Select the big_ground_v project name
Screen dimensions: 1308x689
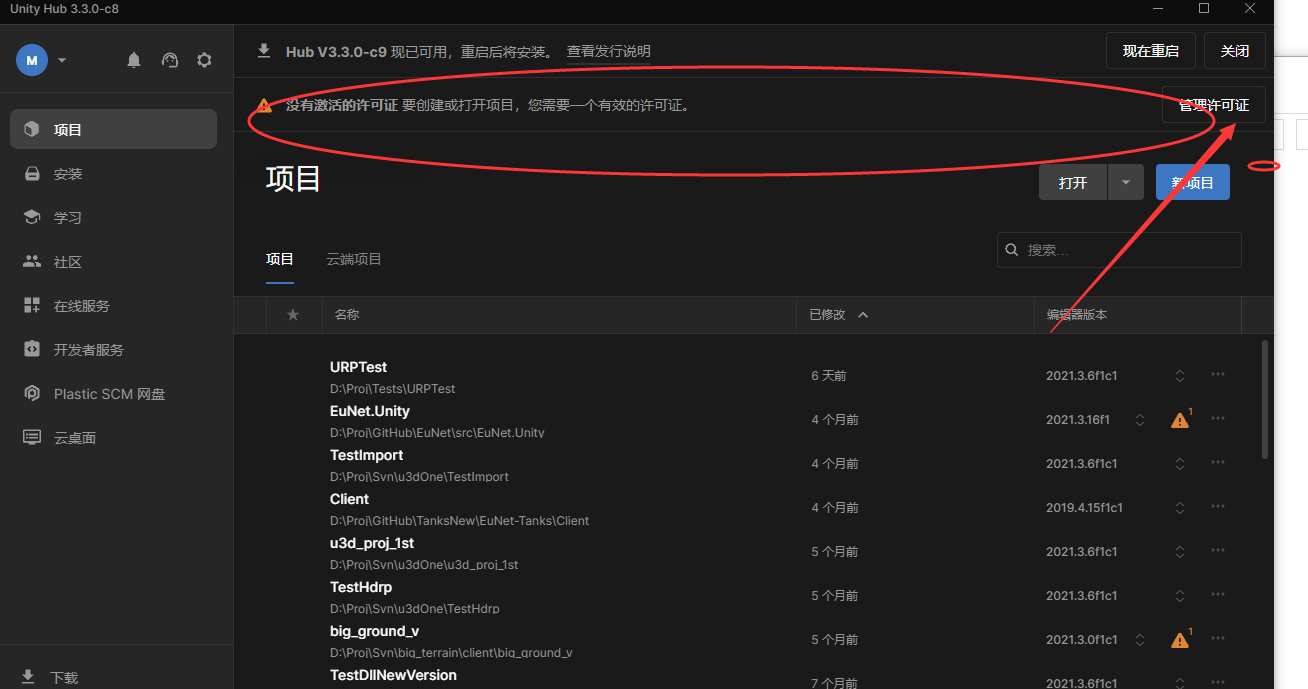[x=374, y=631]
